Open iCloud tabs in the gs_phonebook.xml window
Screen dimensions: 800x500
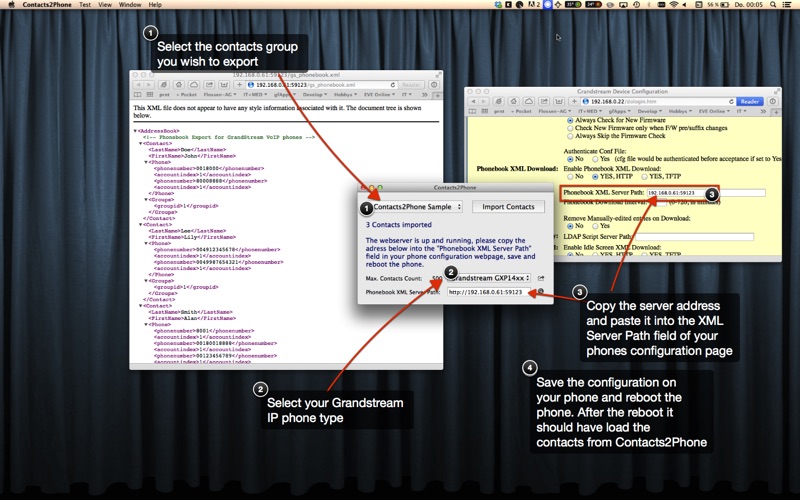[194, 85]
